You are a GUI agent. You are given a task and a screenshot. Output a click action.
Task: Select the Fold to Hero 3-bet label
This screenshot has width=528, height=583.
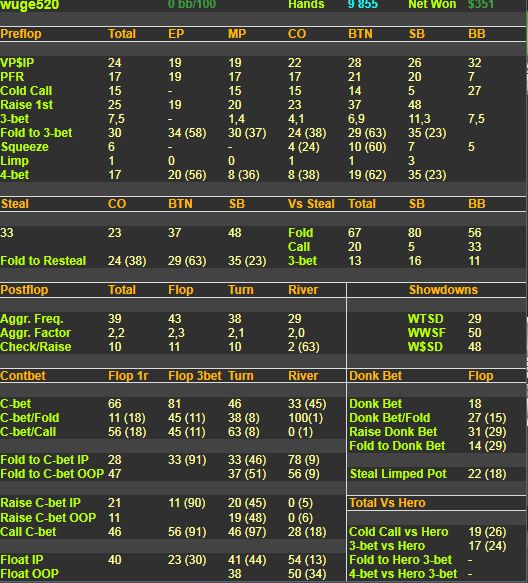(400, 560)
